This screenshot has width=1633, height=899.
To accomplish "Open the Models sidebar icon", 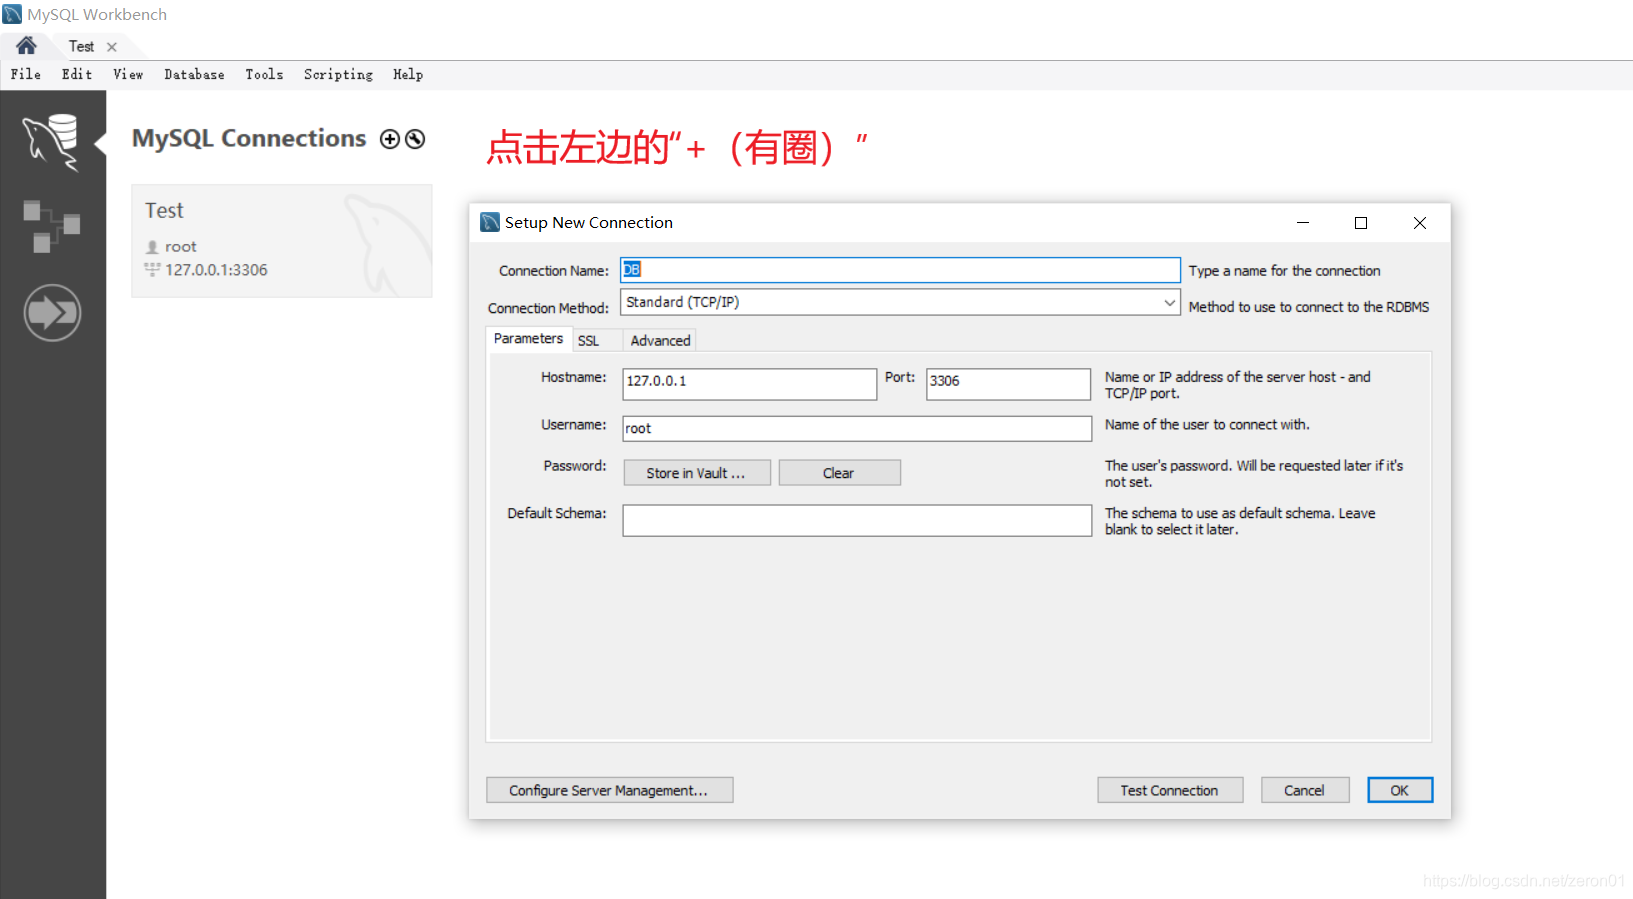I will (52, 226).
